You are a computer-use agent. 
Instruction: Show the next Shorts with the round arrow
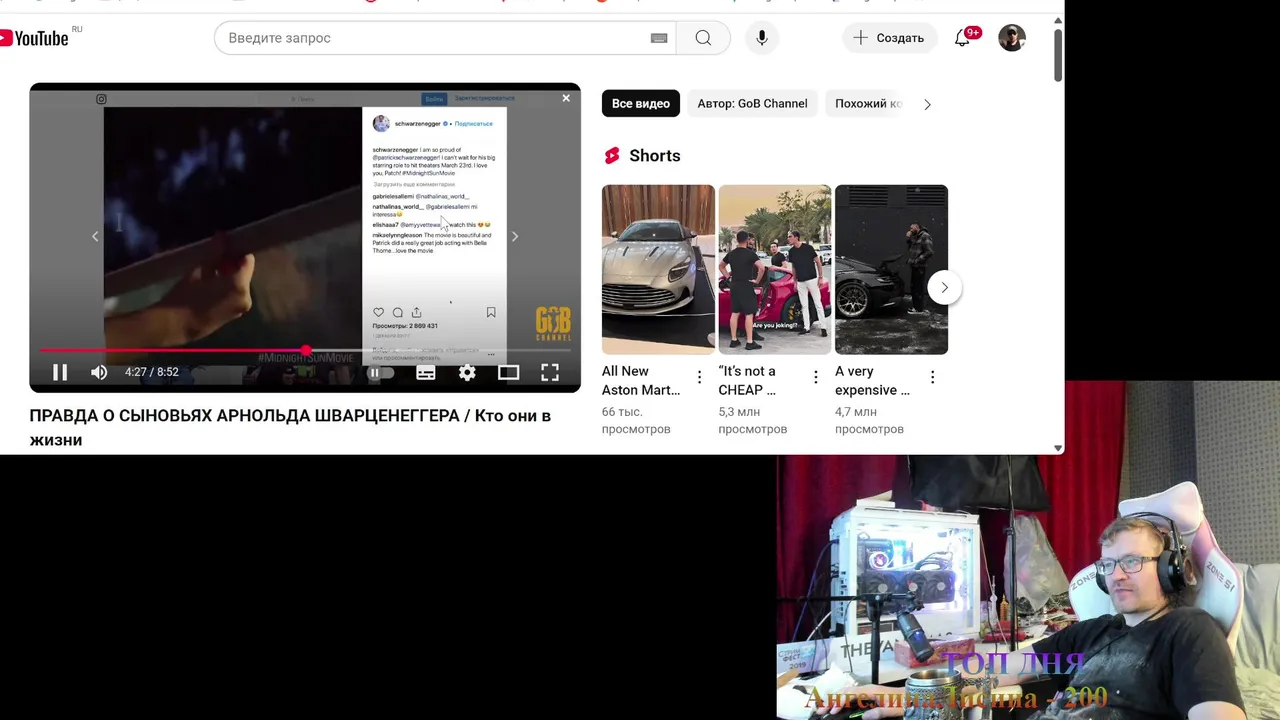click(x=944, y=288)
